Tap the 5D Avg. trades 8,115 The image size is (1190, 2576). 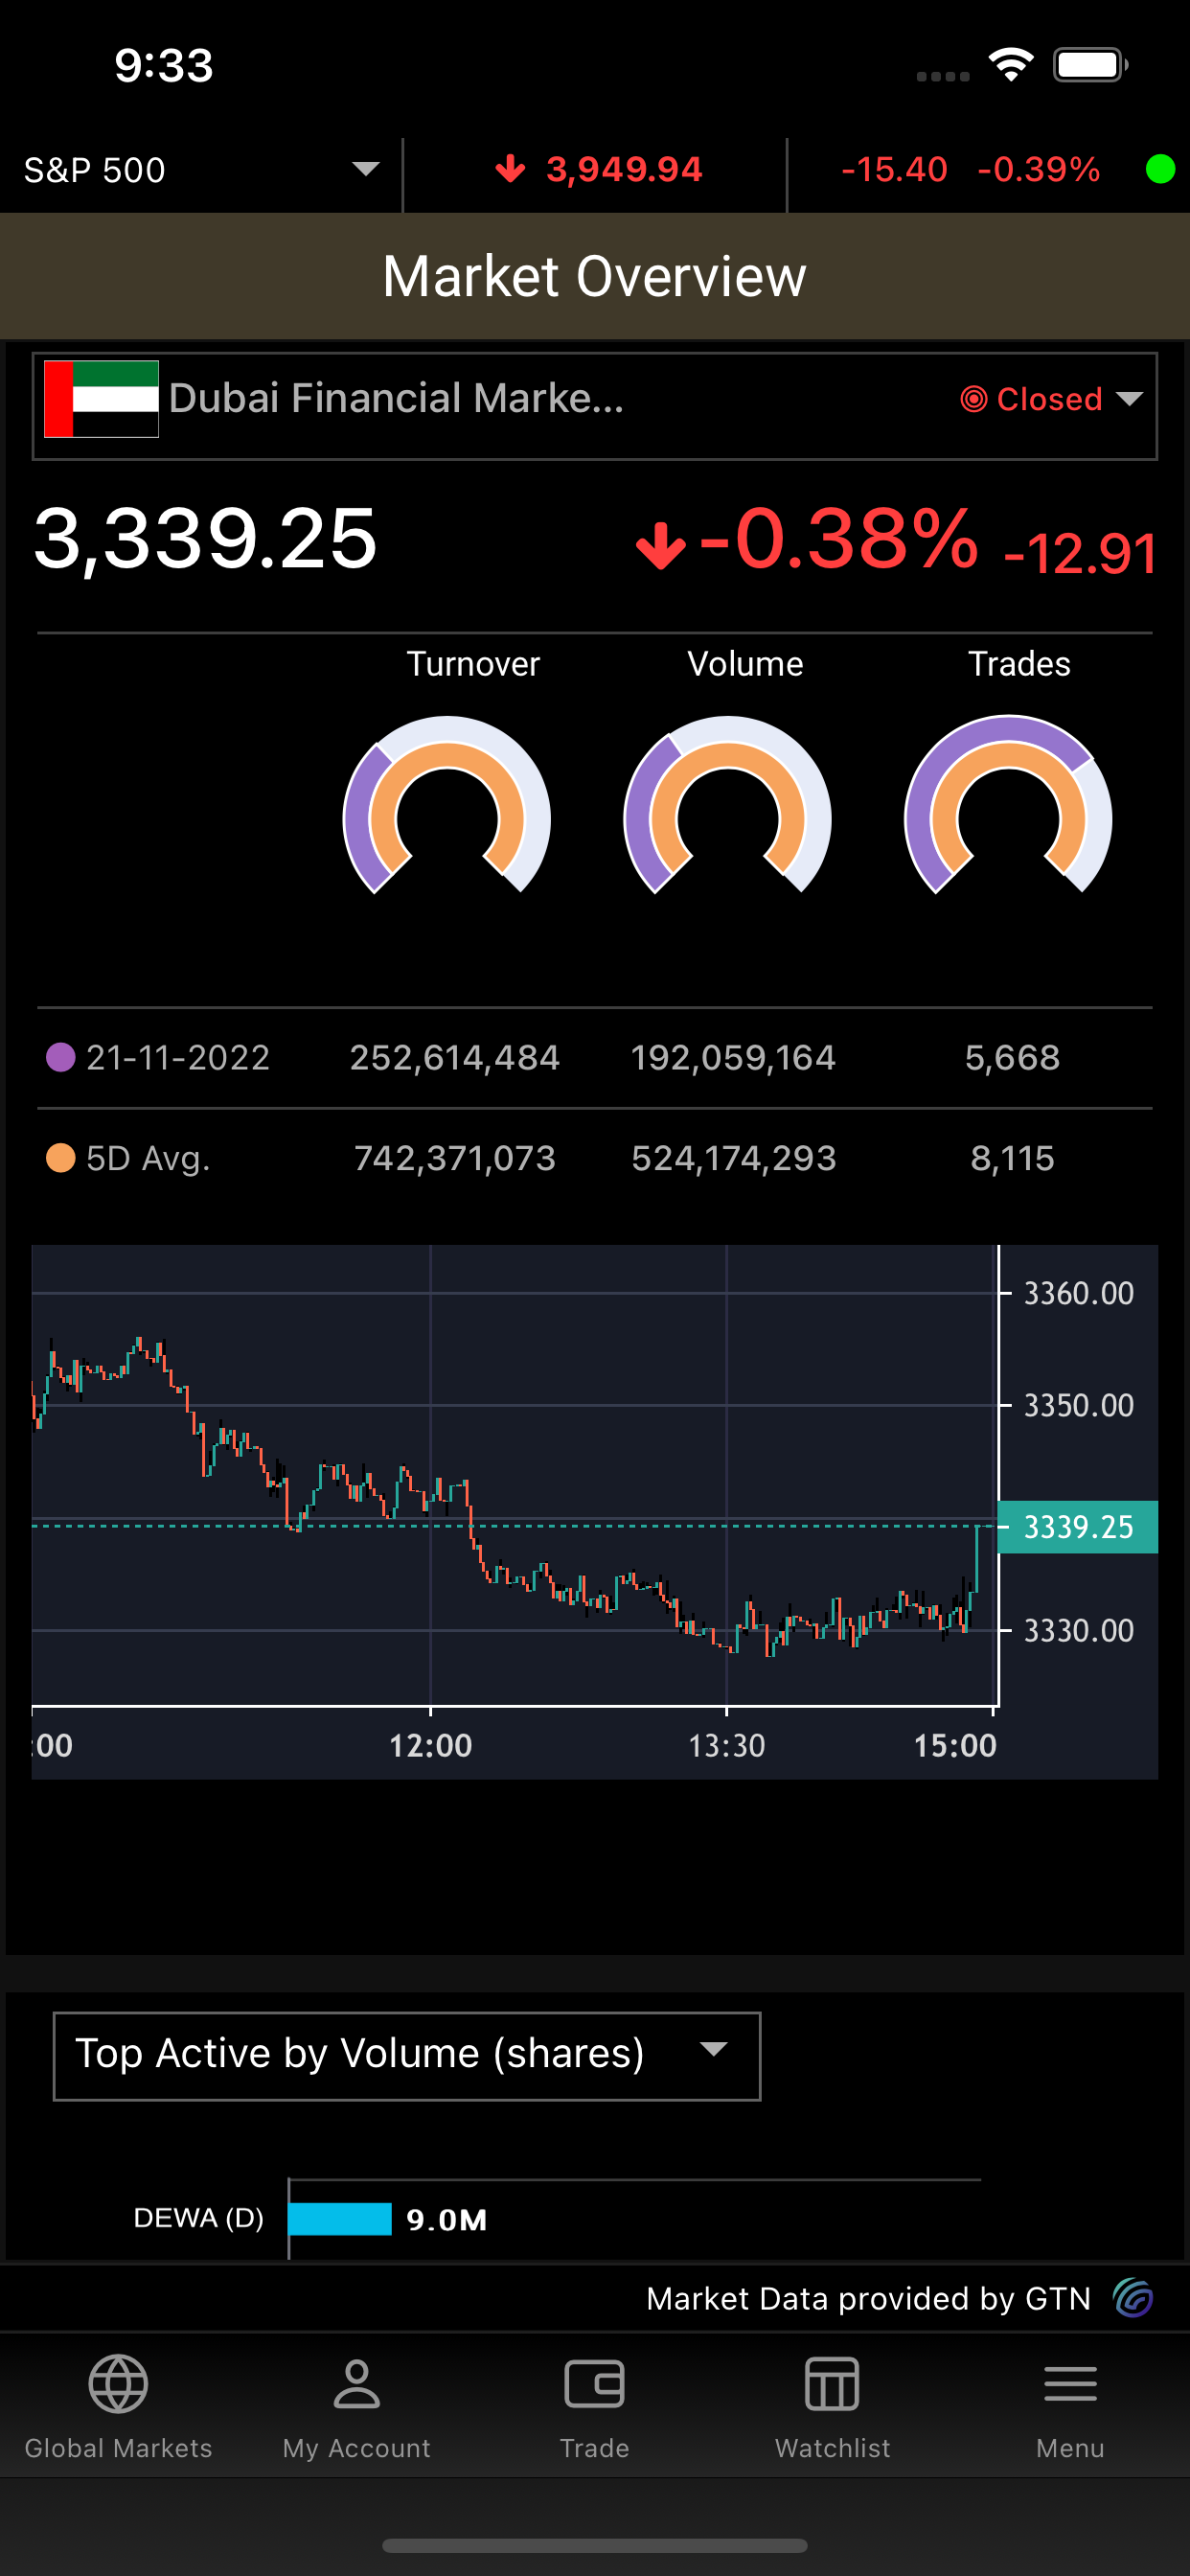[x=1012, y=1158]
